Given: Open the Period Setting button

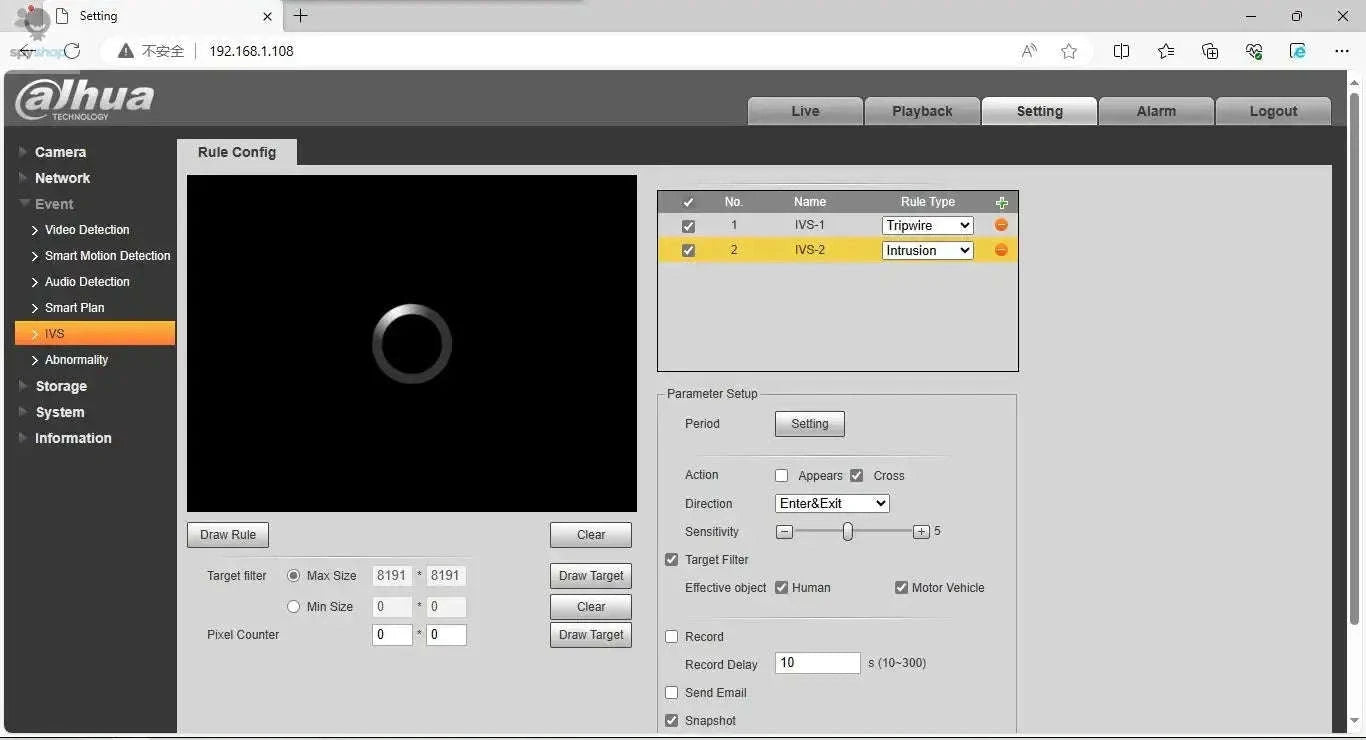Looking at the screenshot, I should pos(809,424).
